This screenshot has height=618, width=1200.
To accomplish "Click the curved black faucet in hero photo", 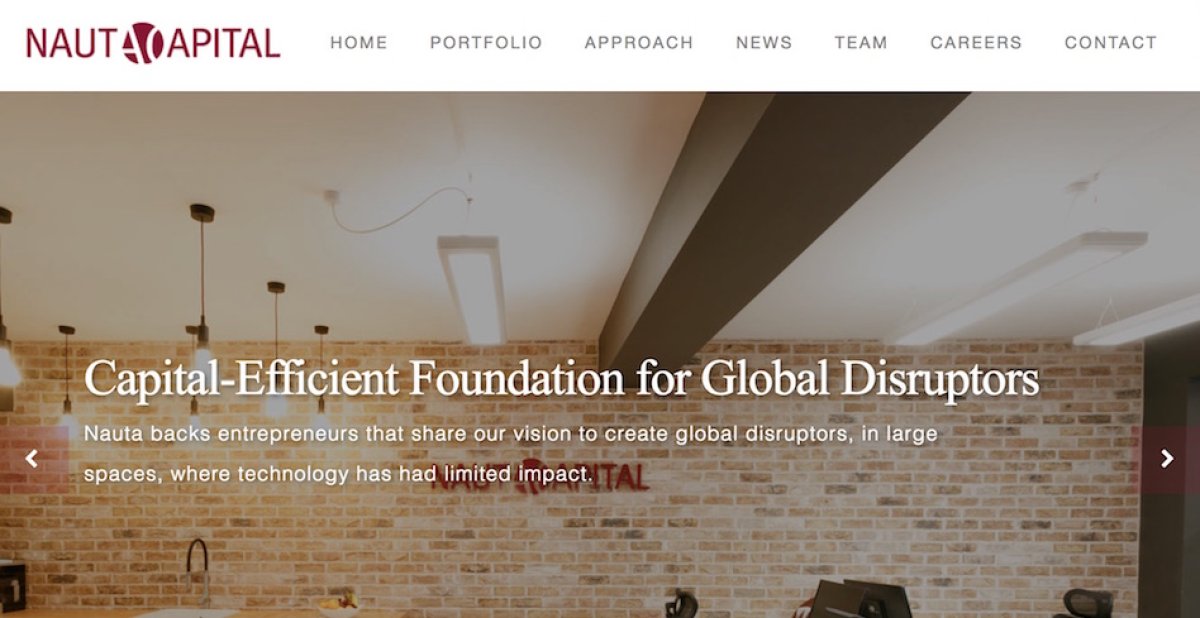I will (198, 571).
